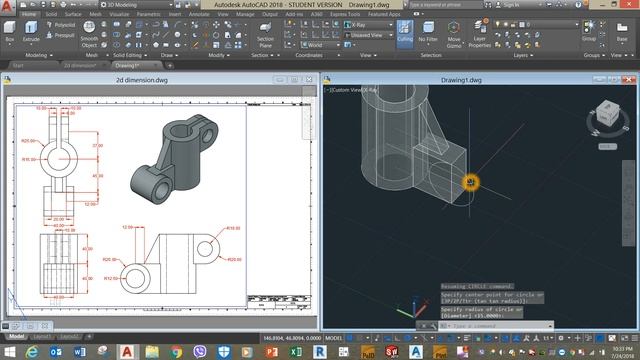Click the Presspull tool
640x360 pixels.
pos(60,36)
